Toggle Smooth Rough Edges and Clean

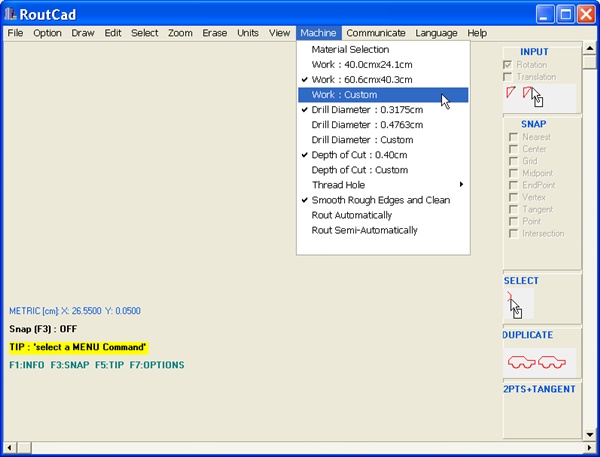pos(383,200)
